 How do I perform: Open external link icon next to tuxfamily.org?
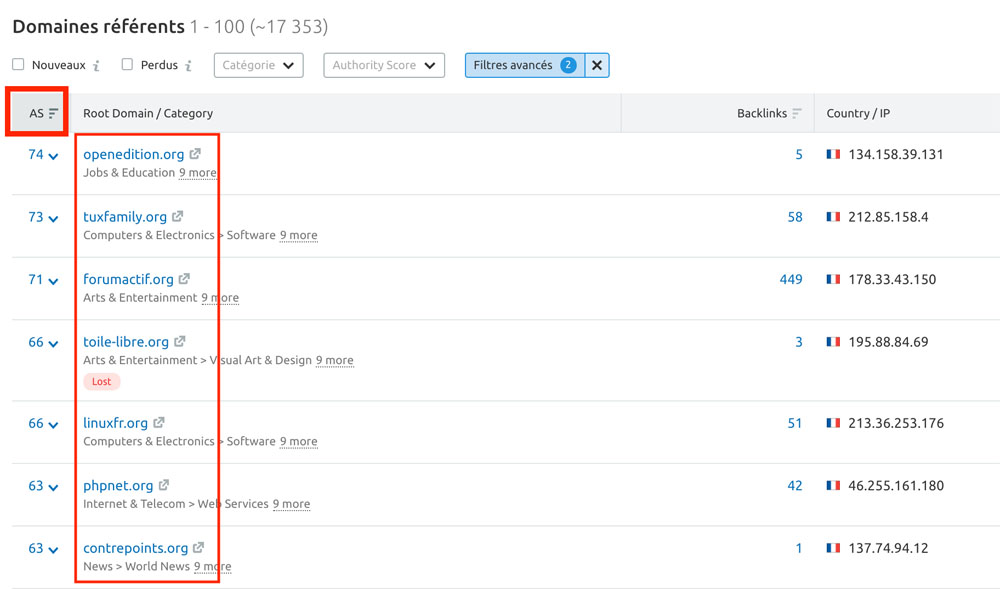coord(178,216)
